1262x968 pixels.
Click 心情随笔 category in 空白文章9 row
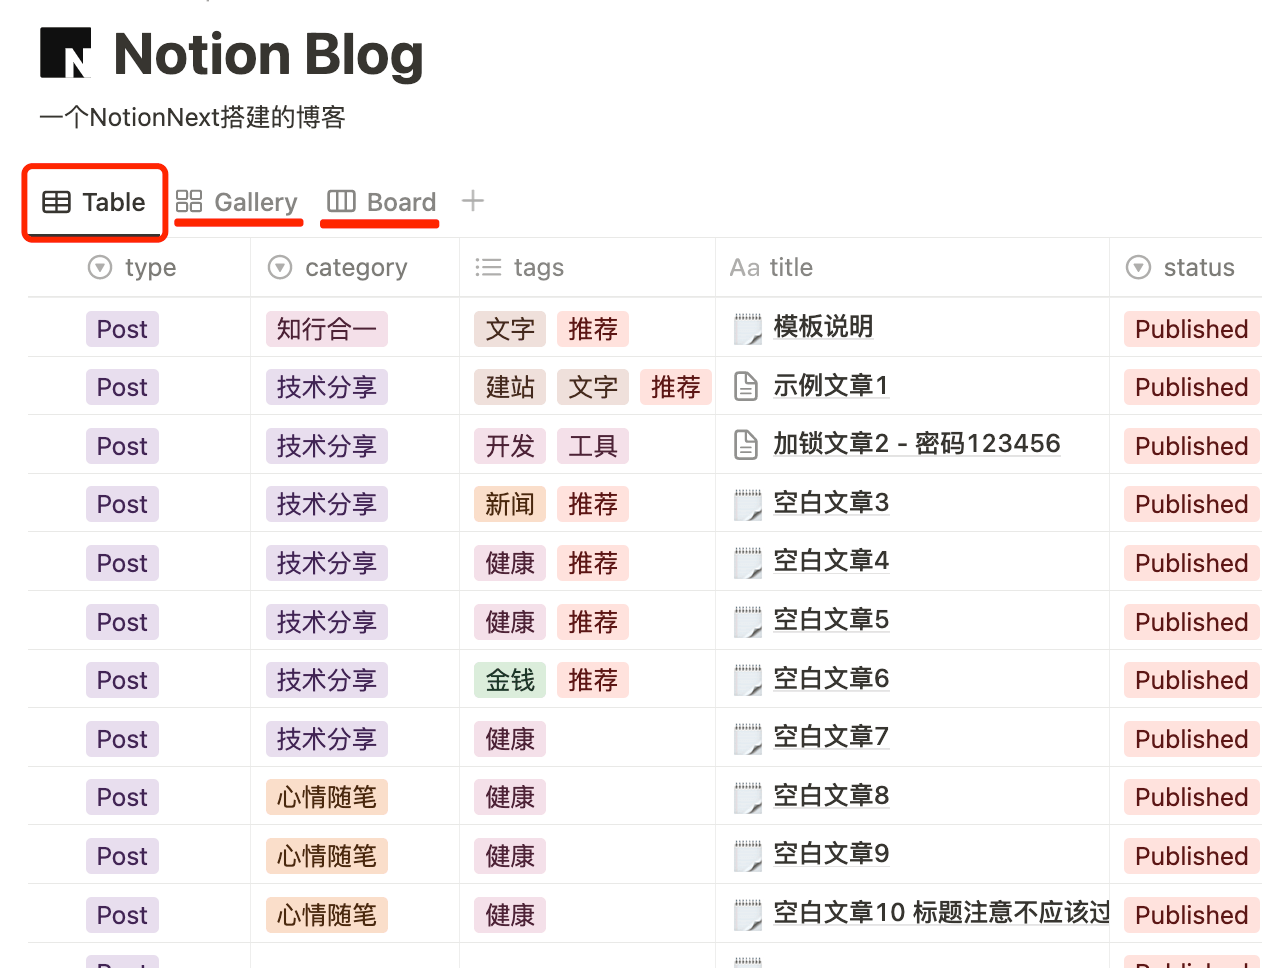tap(327, 856)
